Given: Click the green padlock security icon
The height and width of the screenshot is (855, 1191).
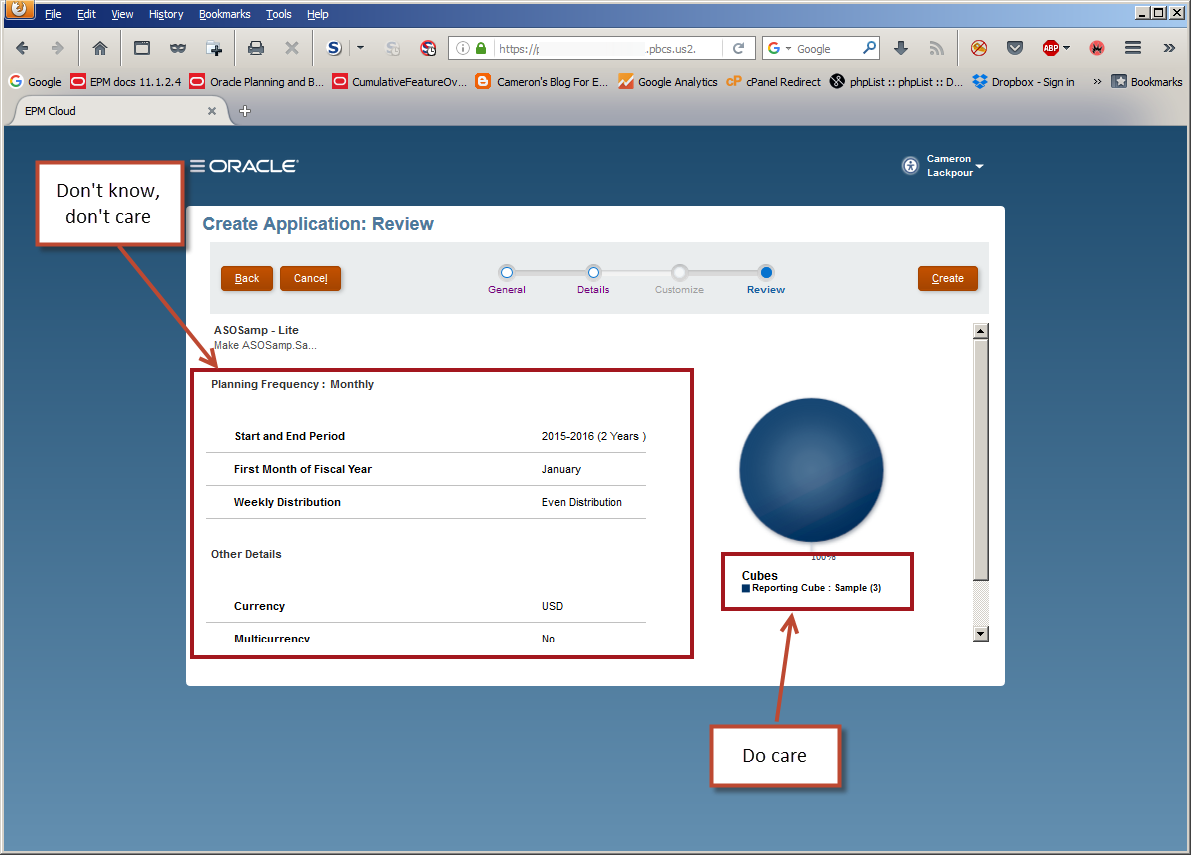Looking at the screenshot, I should pos(481,48).
